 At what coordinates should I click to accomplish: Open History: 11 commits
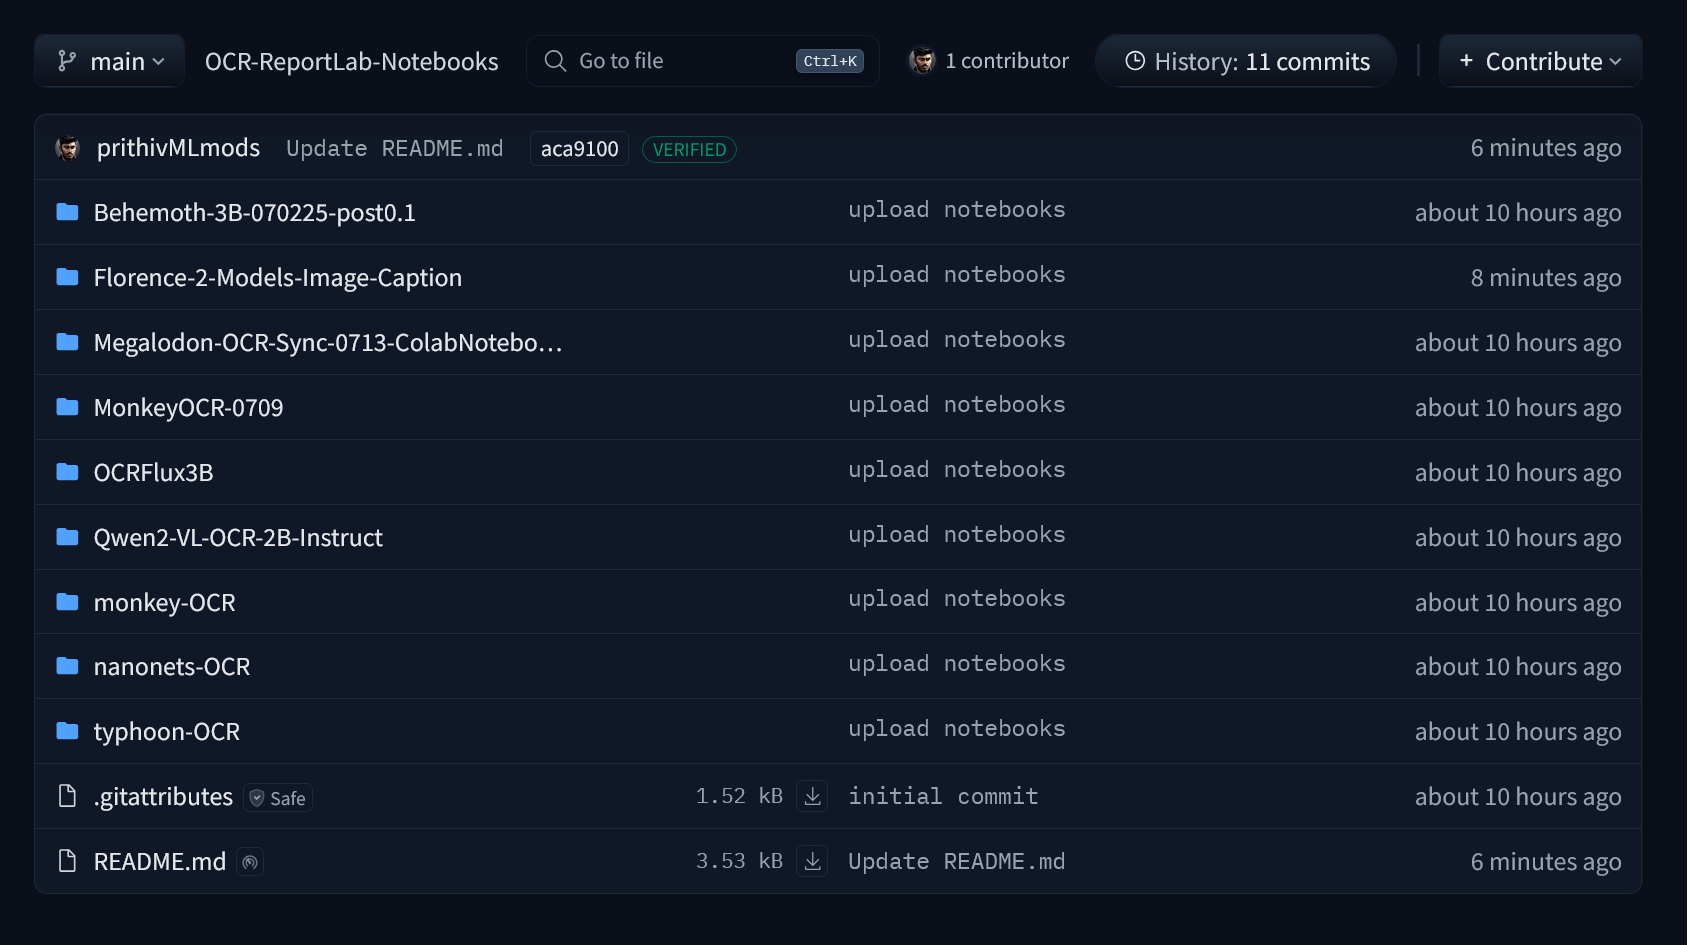1246,61
